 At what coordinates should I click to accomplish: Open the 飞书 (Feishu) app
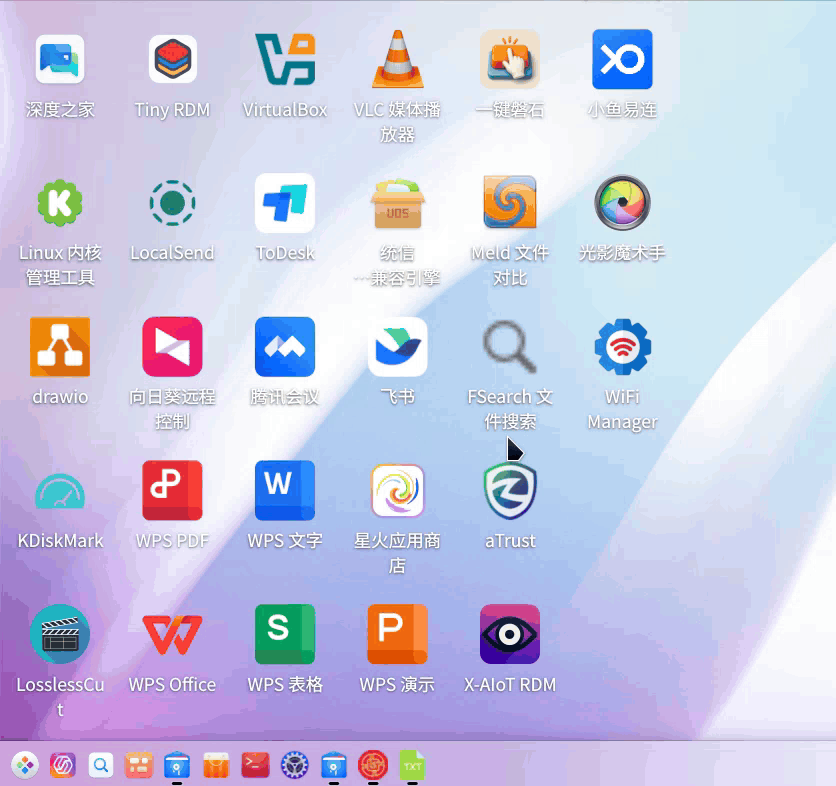(x=398, y=347)
